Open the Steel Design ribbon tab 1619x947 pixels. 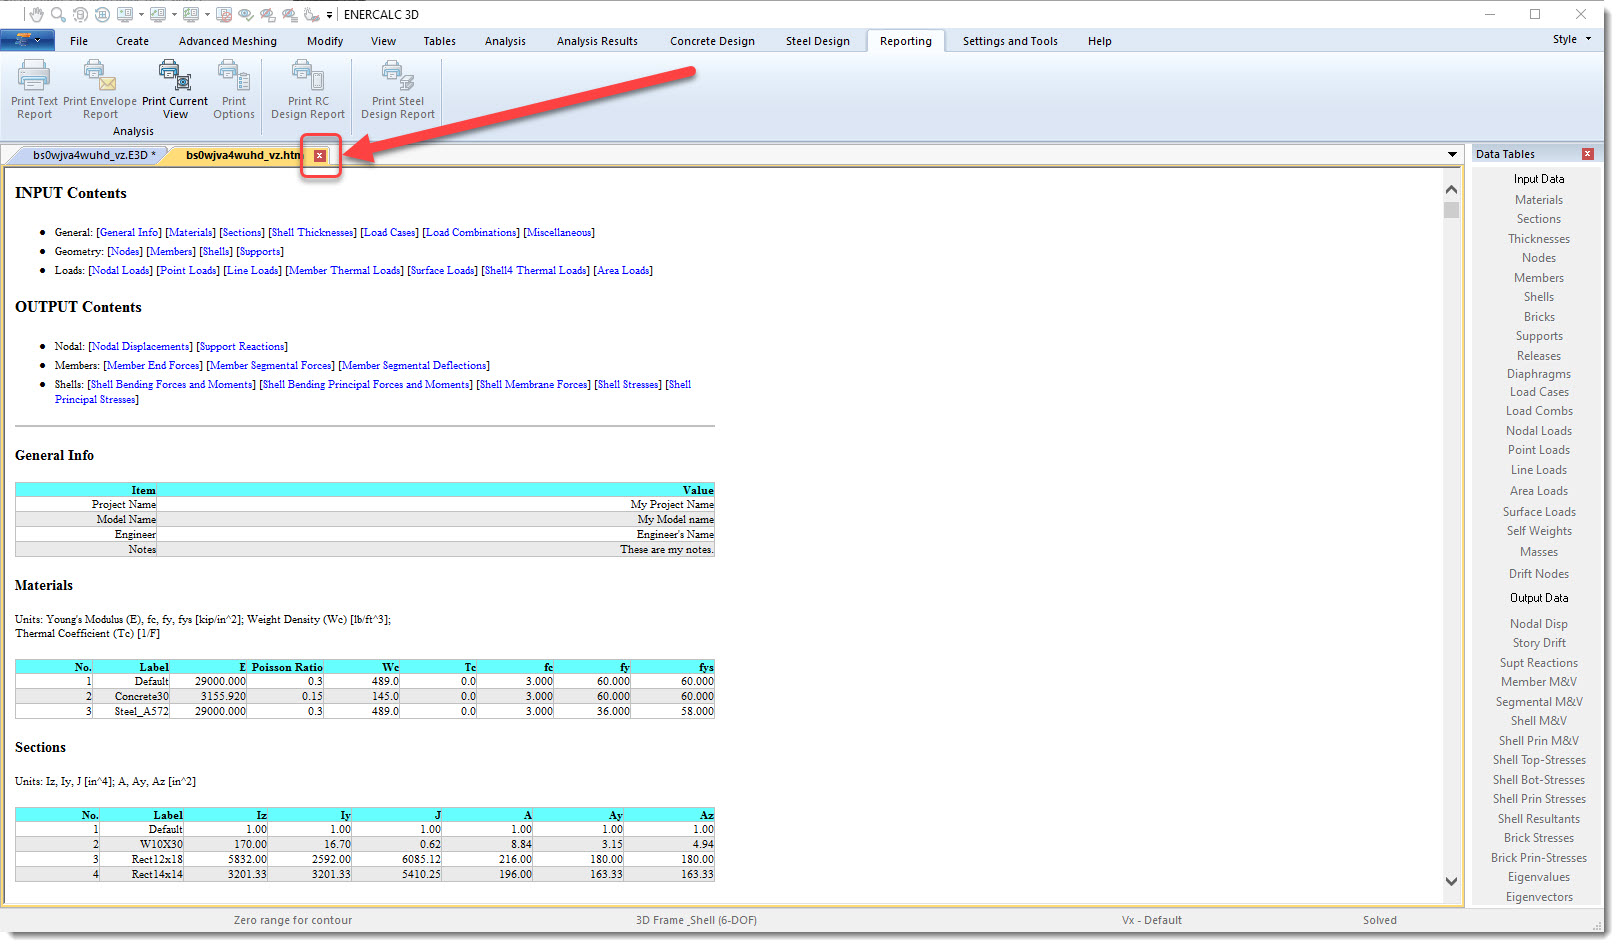[817, 41]
